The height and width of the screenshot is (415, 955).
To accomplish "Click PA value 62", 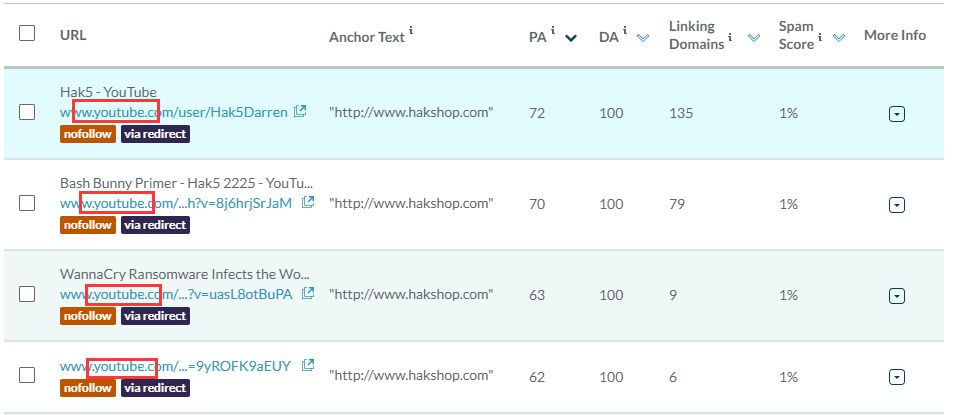I will [537, 377].
